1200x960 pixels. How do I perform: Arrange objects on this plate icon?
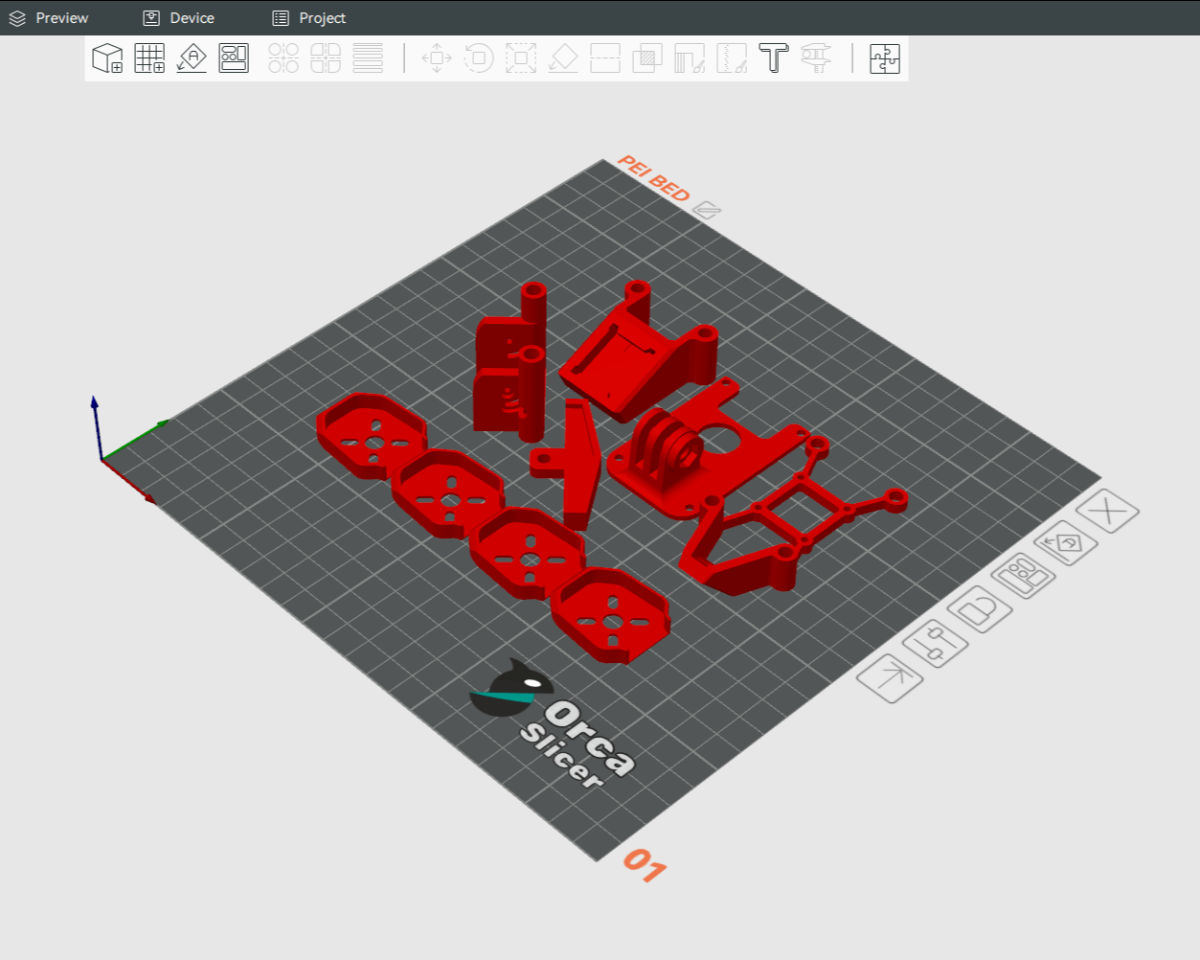1024,576
